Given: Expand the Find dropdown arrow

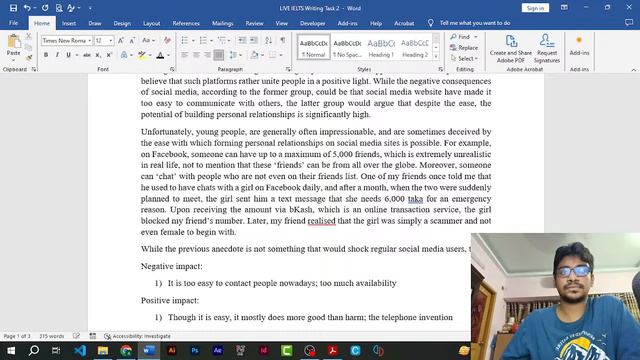Looking at the screenshot, I should (476, 37).
